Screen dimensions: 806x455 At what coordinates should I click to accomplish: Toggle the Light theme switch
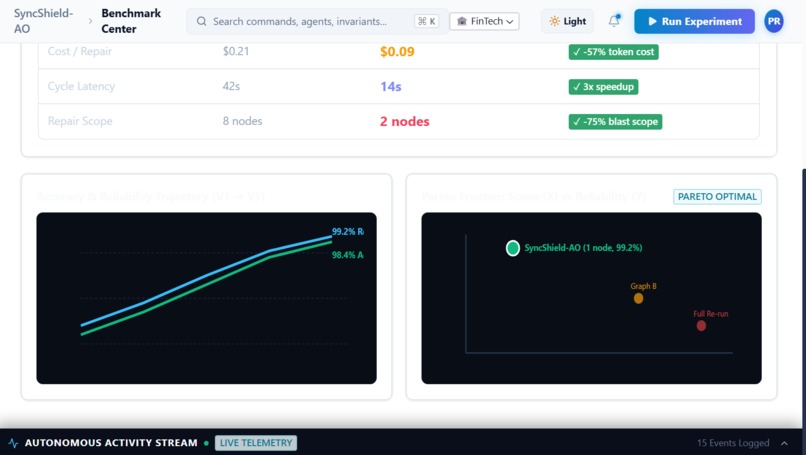click(567, 21)
